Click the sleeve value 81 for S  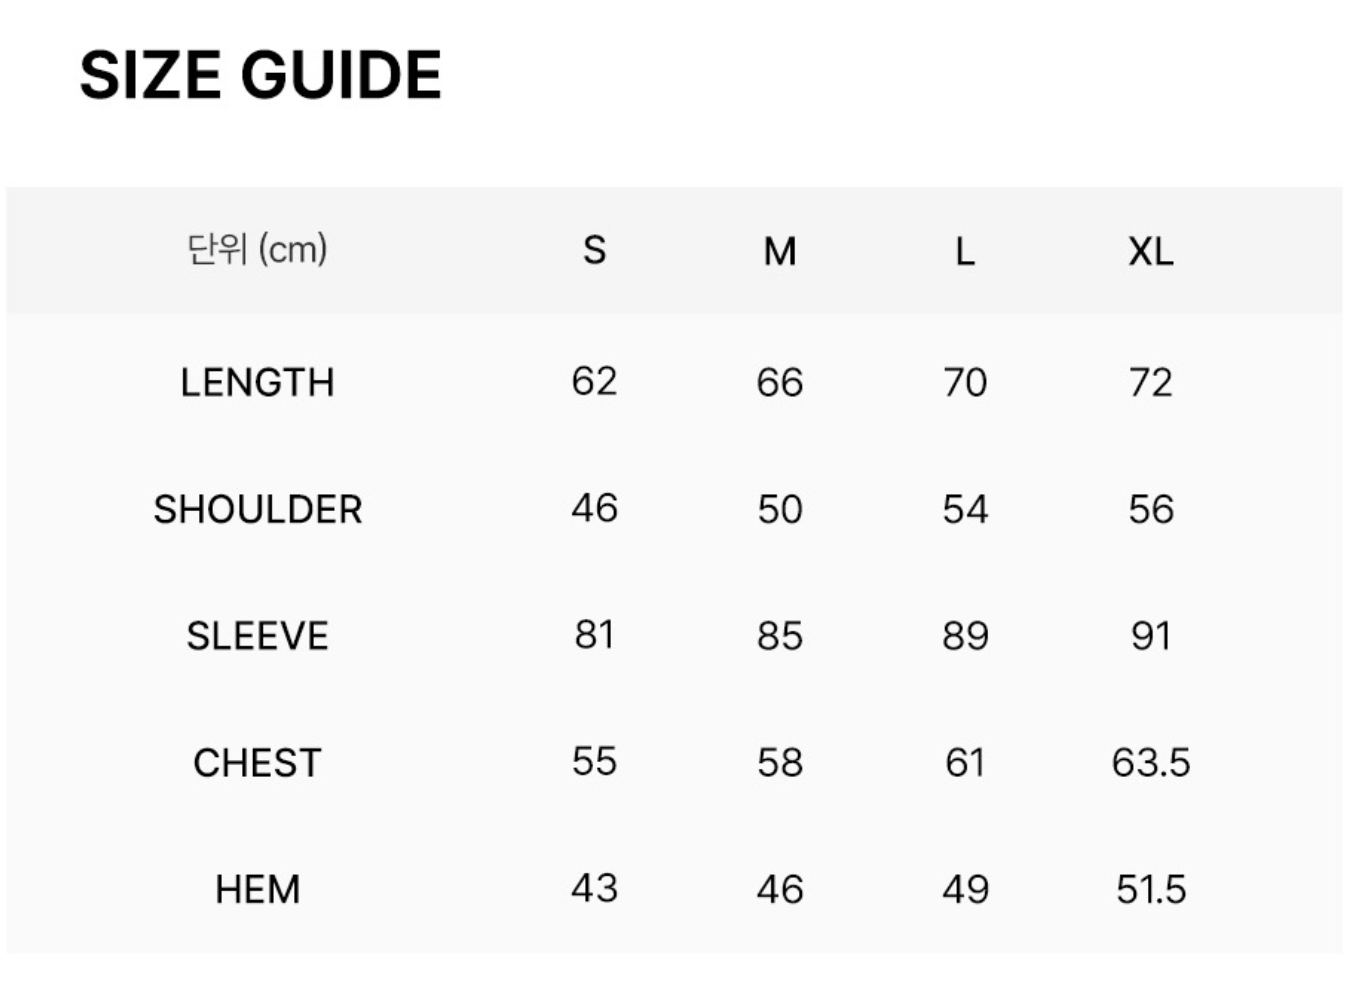(594, 634)
